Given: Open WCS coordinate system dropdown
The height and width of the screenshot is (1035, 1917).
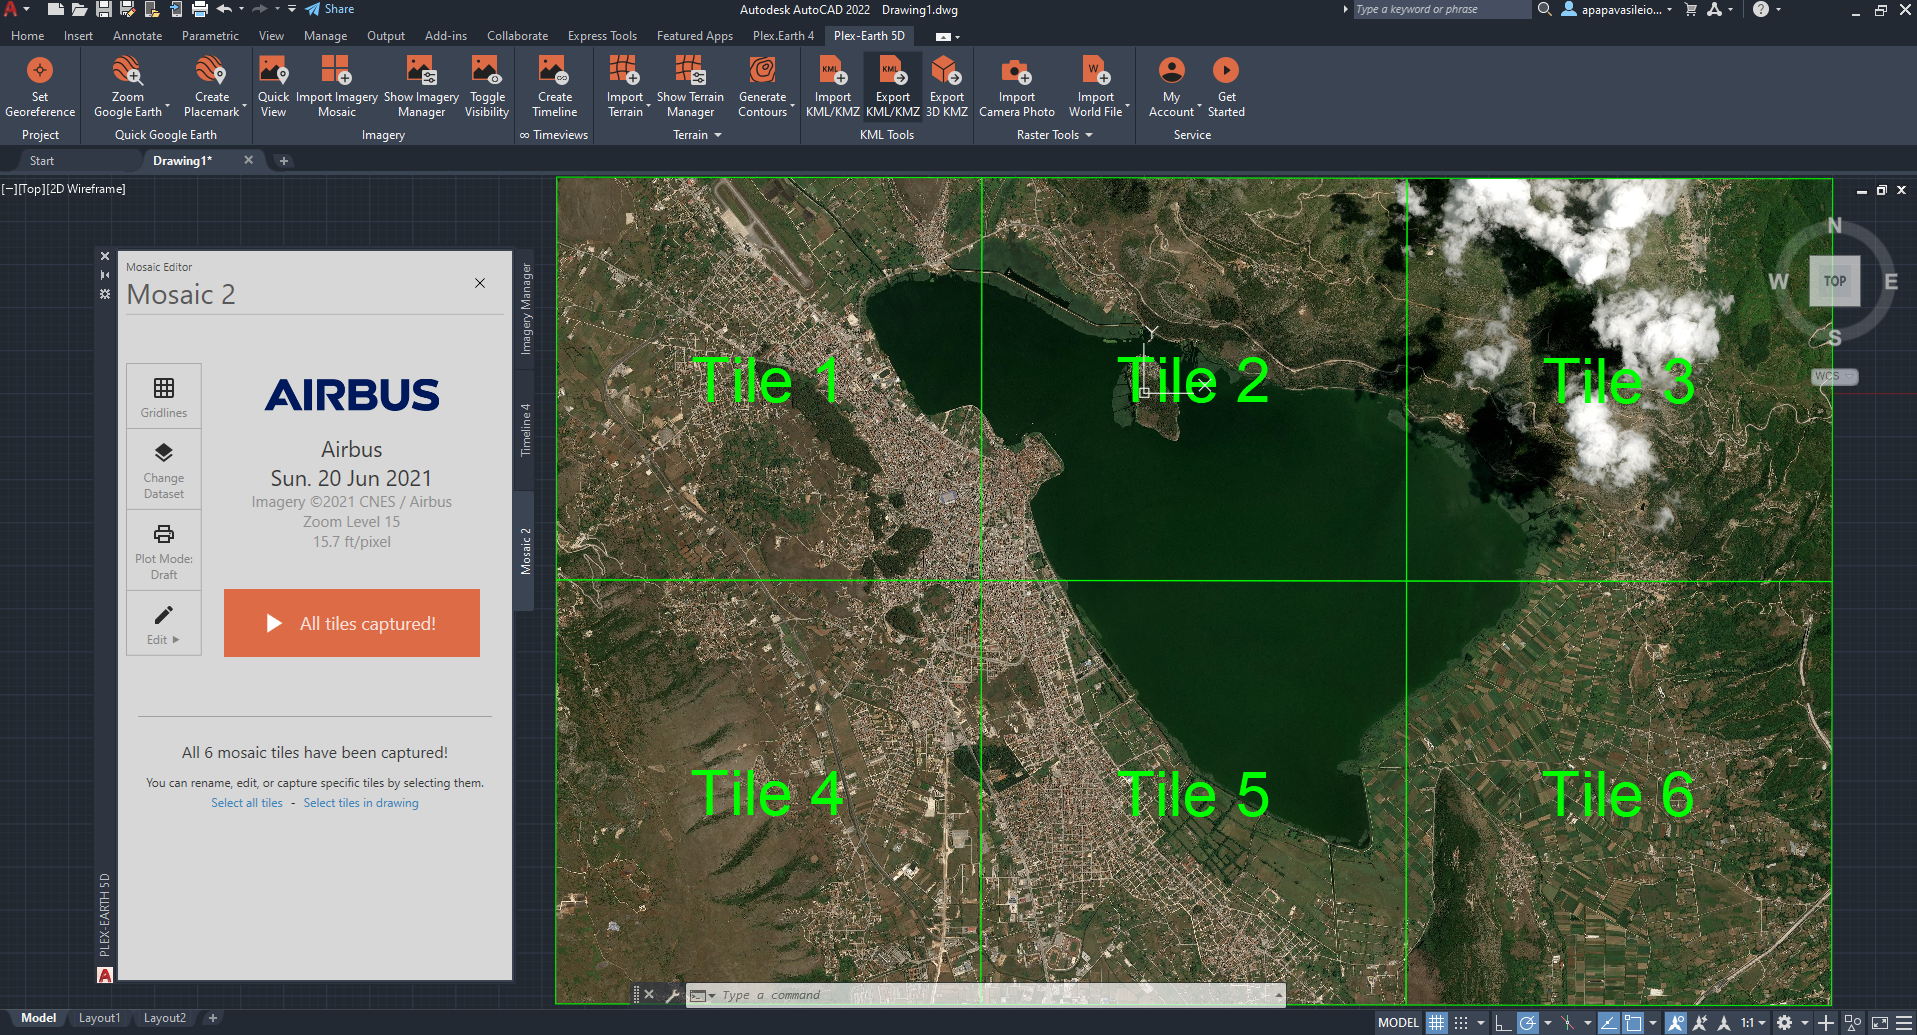Looking at the screenshot, I should click(x=1835, y=376).
